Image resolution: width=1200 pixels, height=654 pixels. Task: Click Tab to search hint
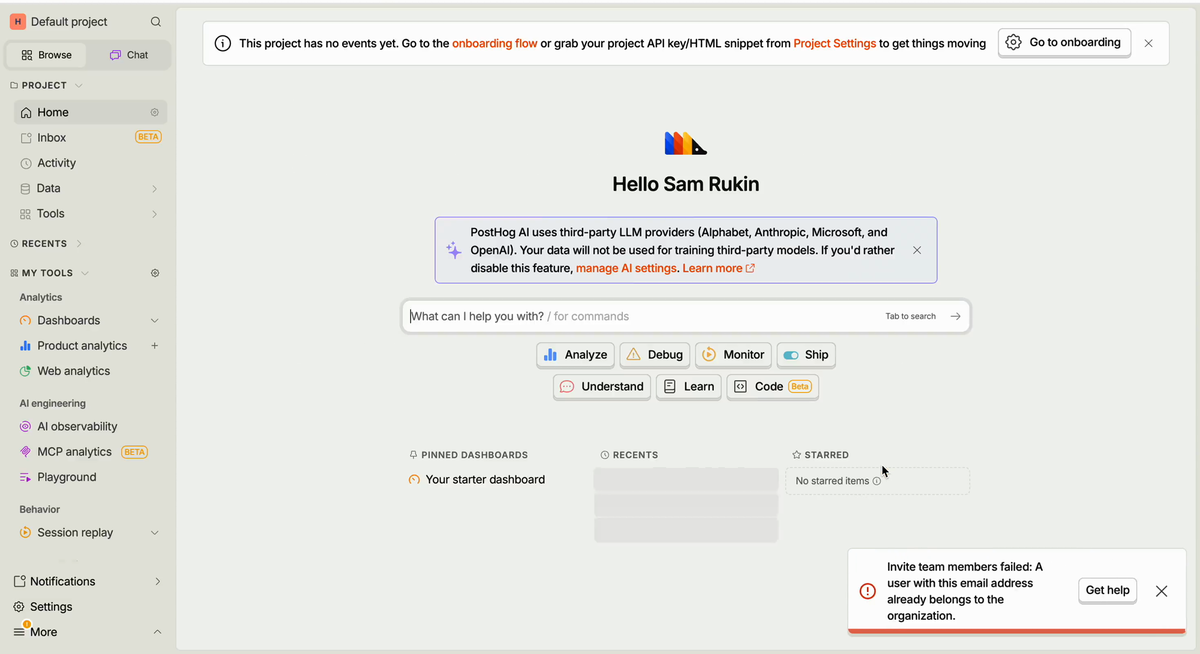(x=910, y=317)
